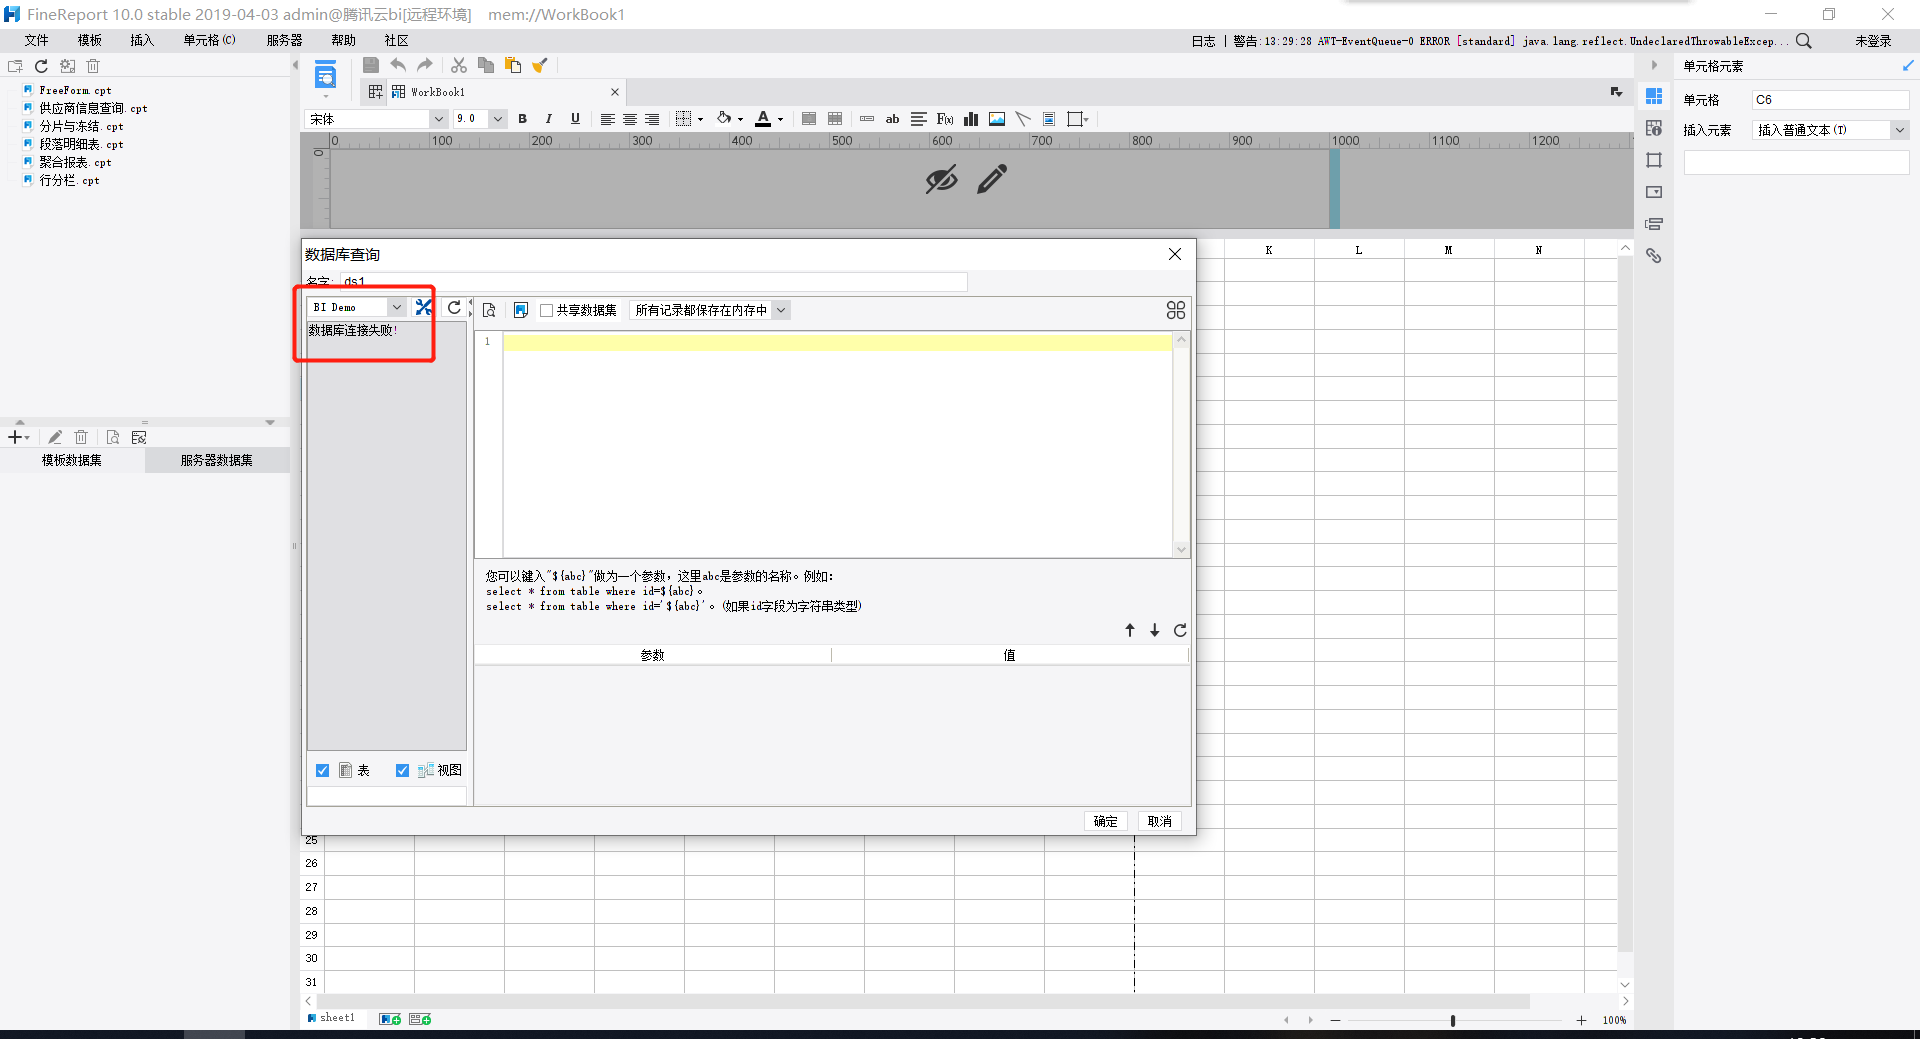
Task: Align cell text to the right
Action: click(x=652, y=119)
